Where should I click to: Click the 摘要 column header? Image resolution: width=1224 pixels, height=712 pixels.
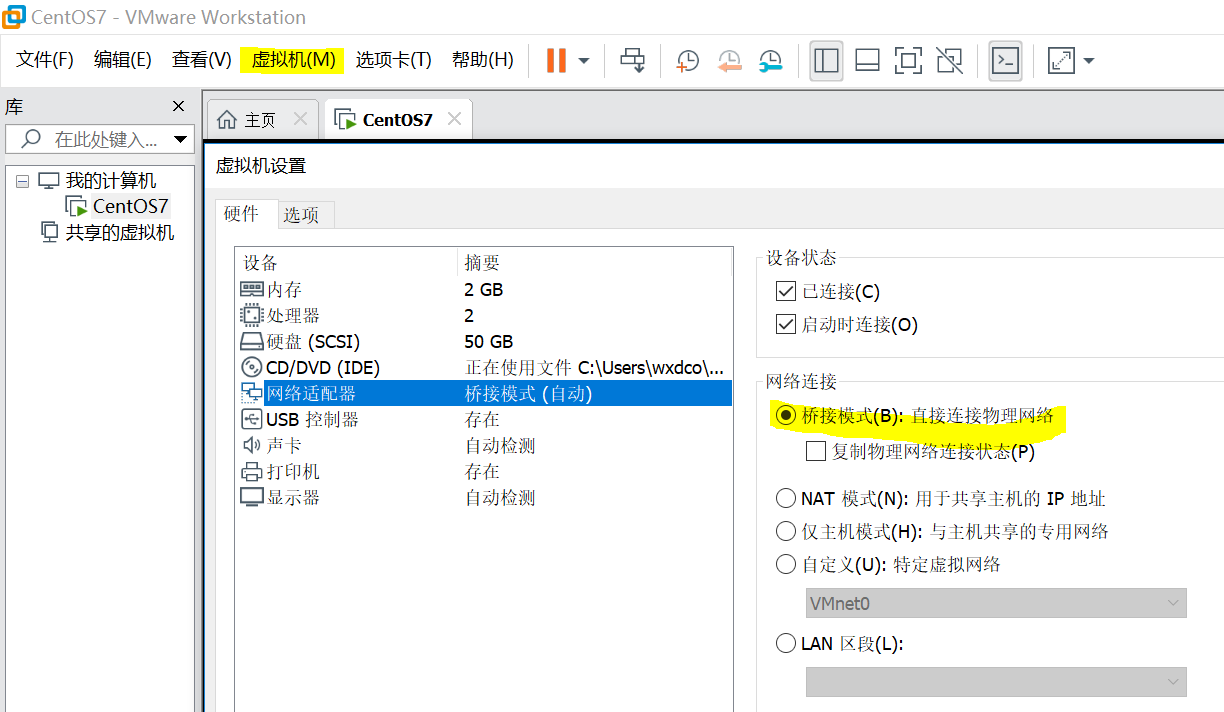coord(594,263)
